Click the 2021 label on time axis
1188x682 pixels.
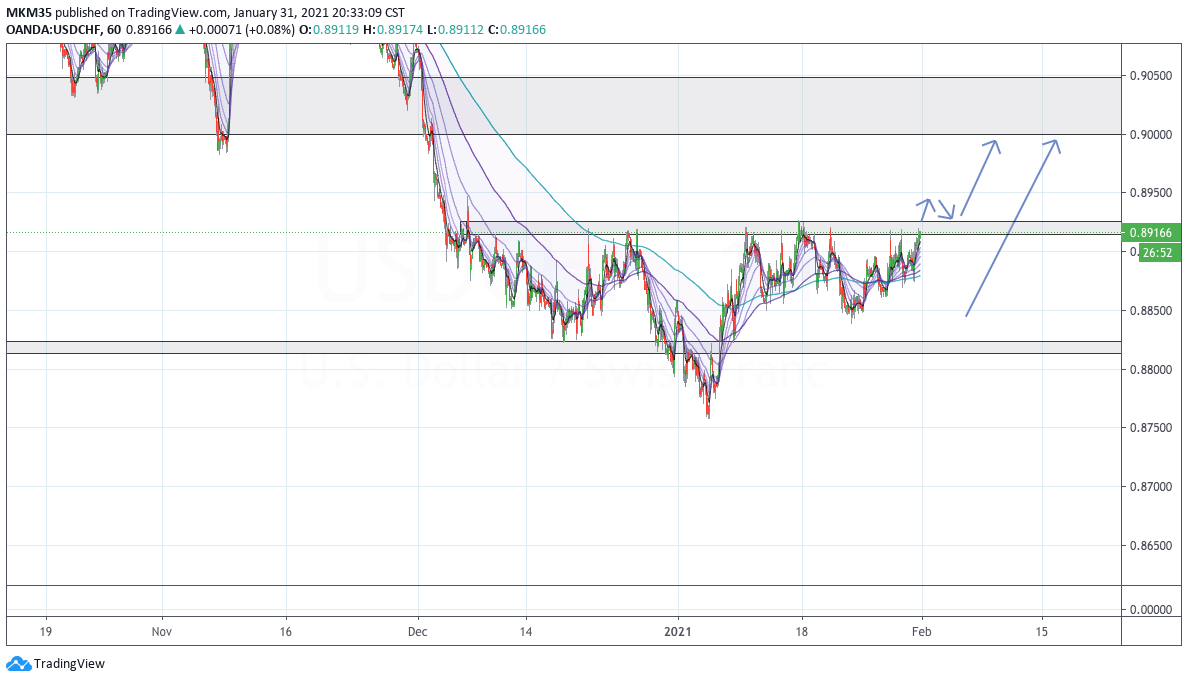(x=678, y=631)
